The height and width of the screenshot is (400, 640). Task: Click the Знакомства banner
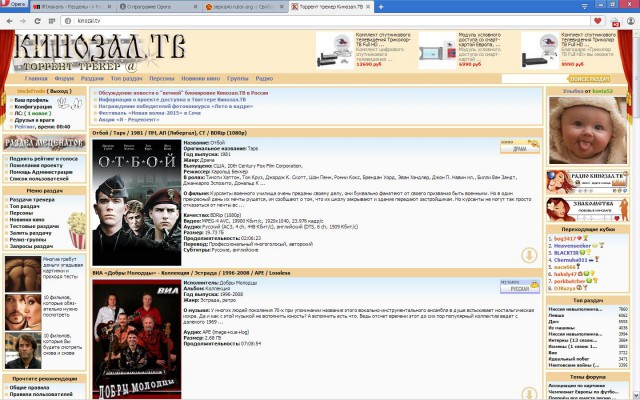point(588,210)
